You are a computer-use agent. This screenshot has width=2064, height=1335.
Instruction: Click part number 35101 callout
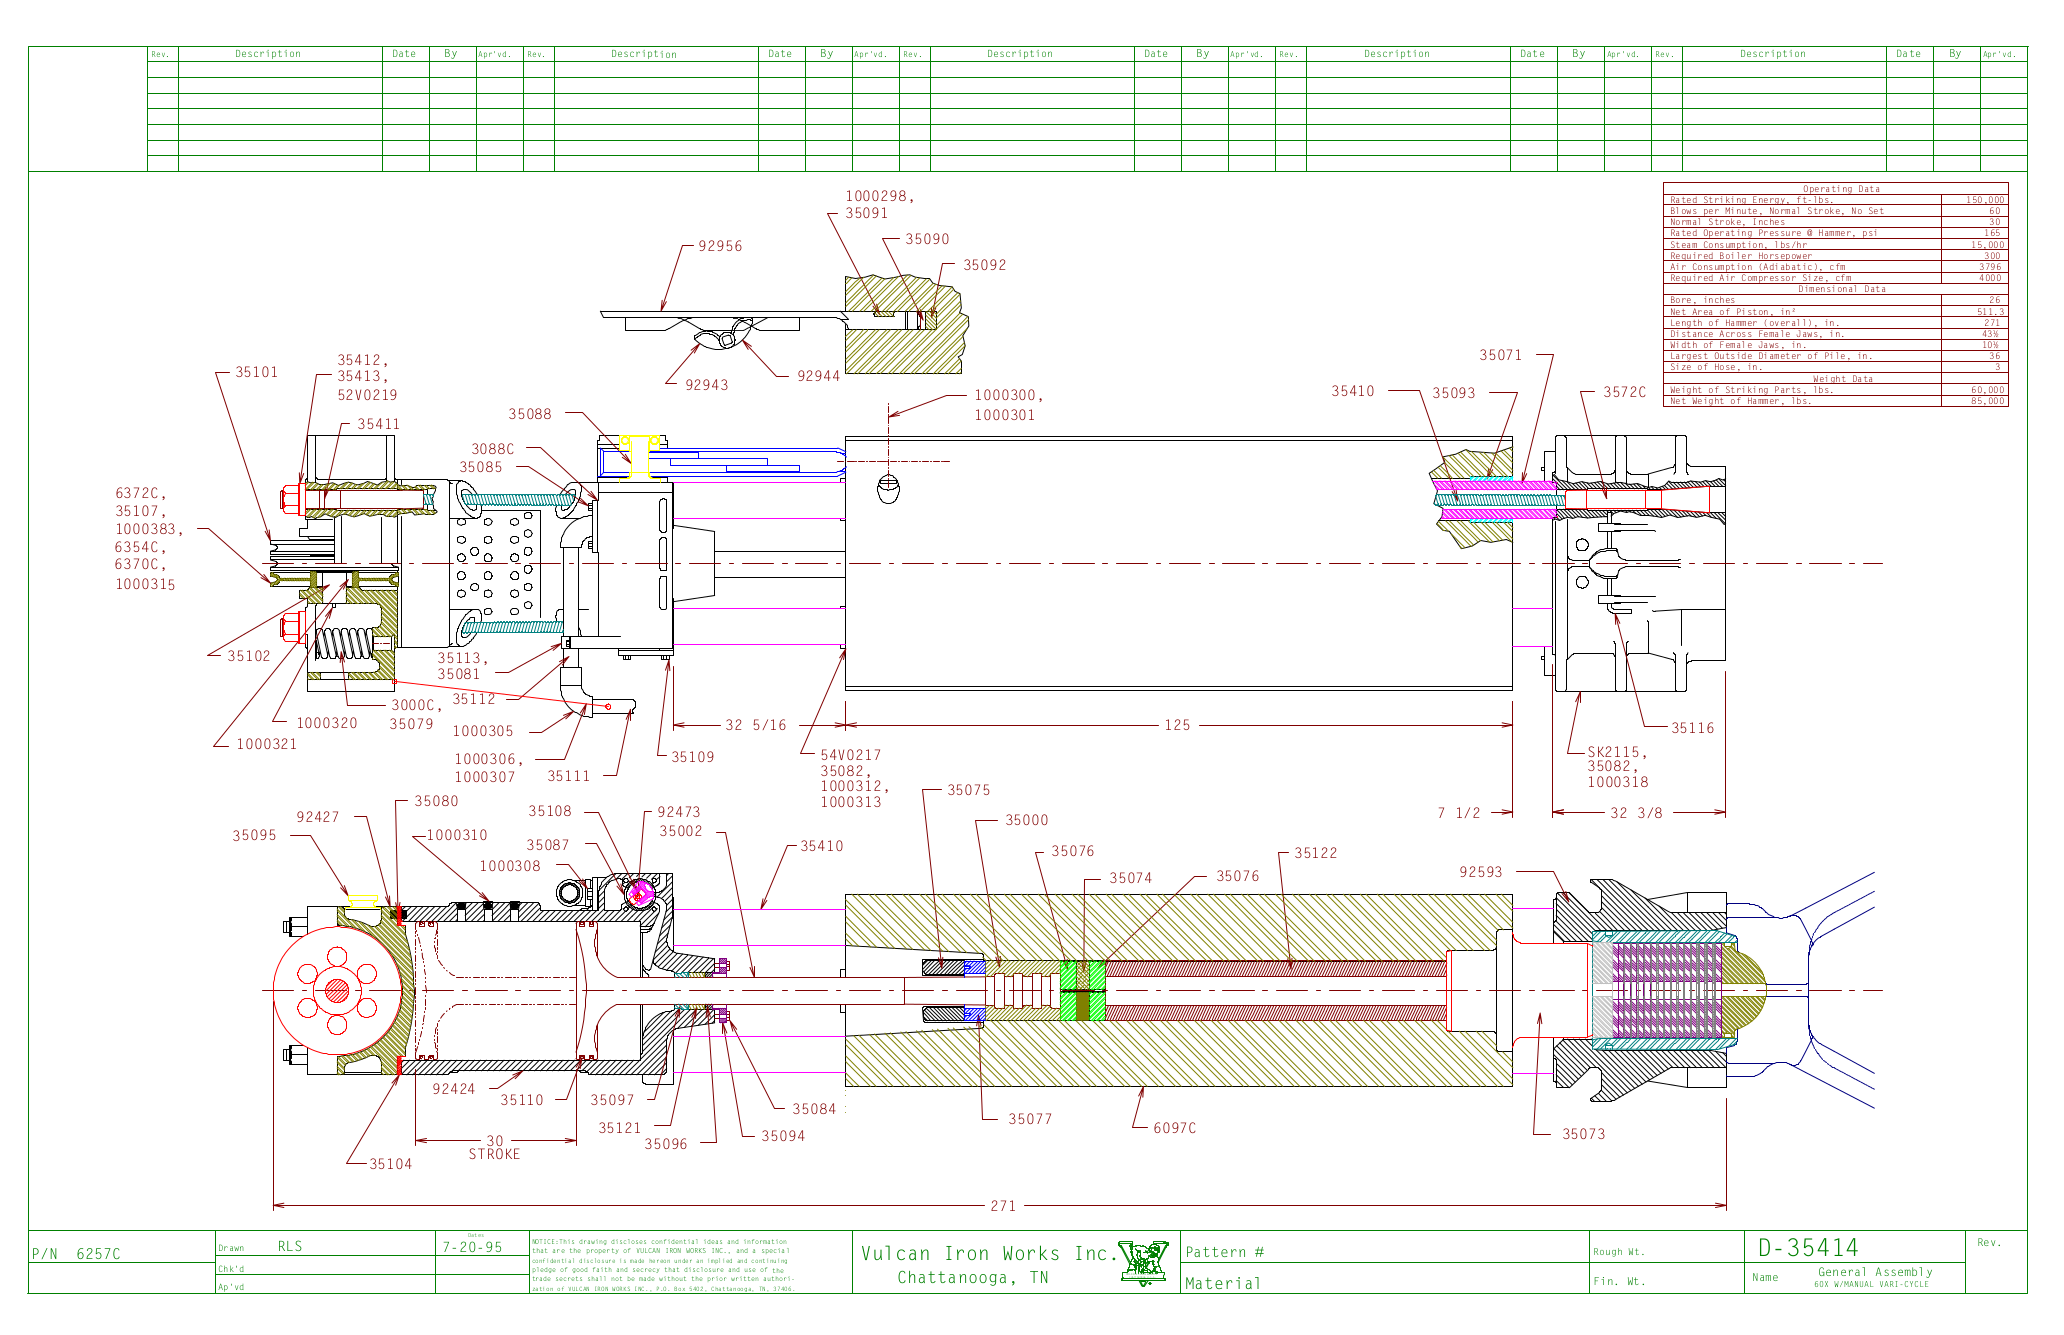click(257, 372)
